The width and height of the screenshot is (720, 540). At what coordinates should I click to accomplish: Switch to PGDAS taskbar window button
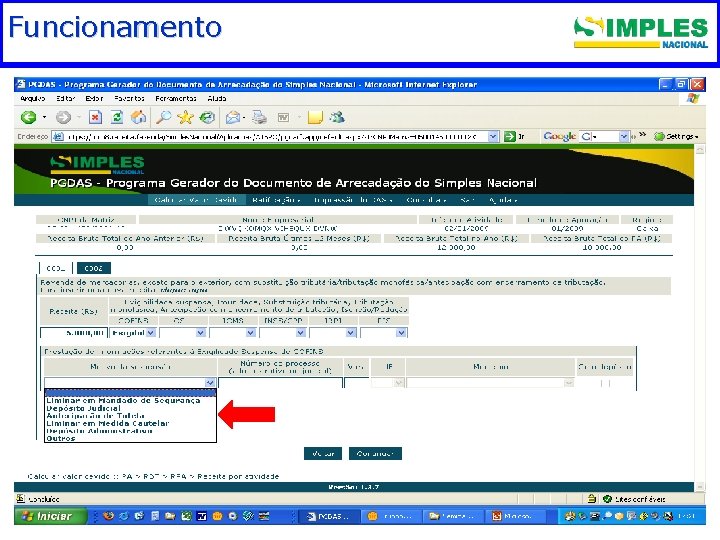tap(328, 516)
